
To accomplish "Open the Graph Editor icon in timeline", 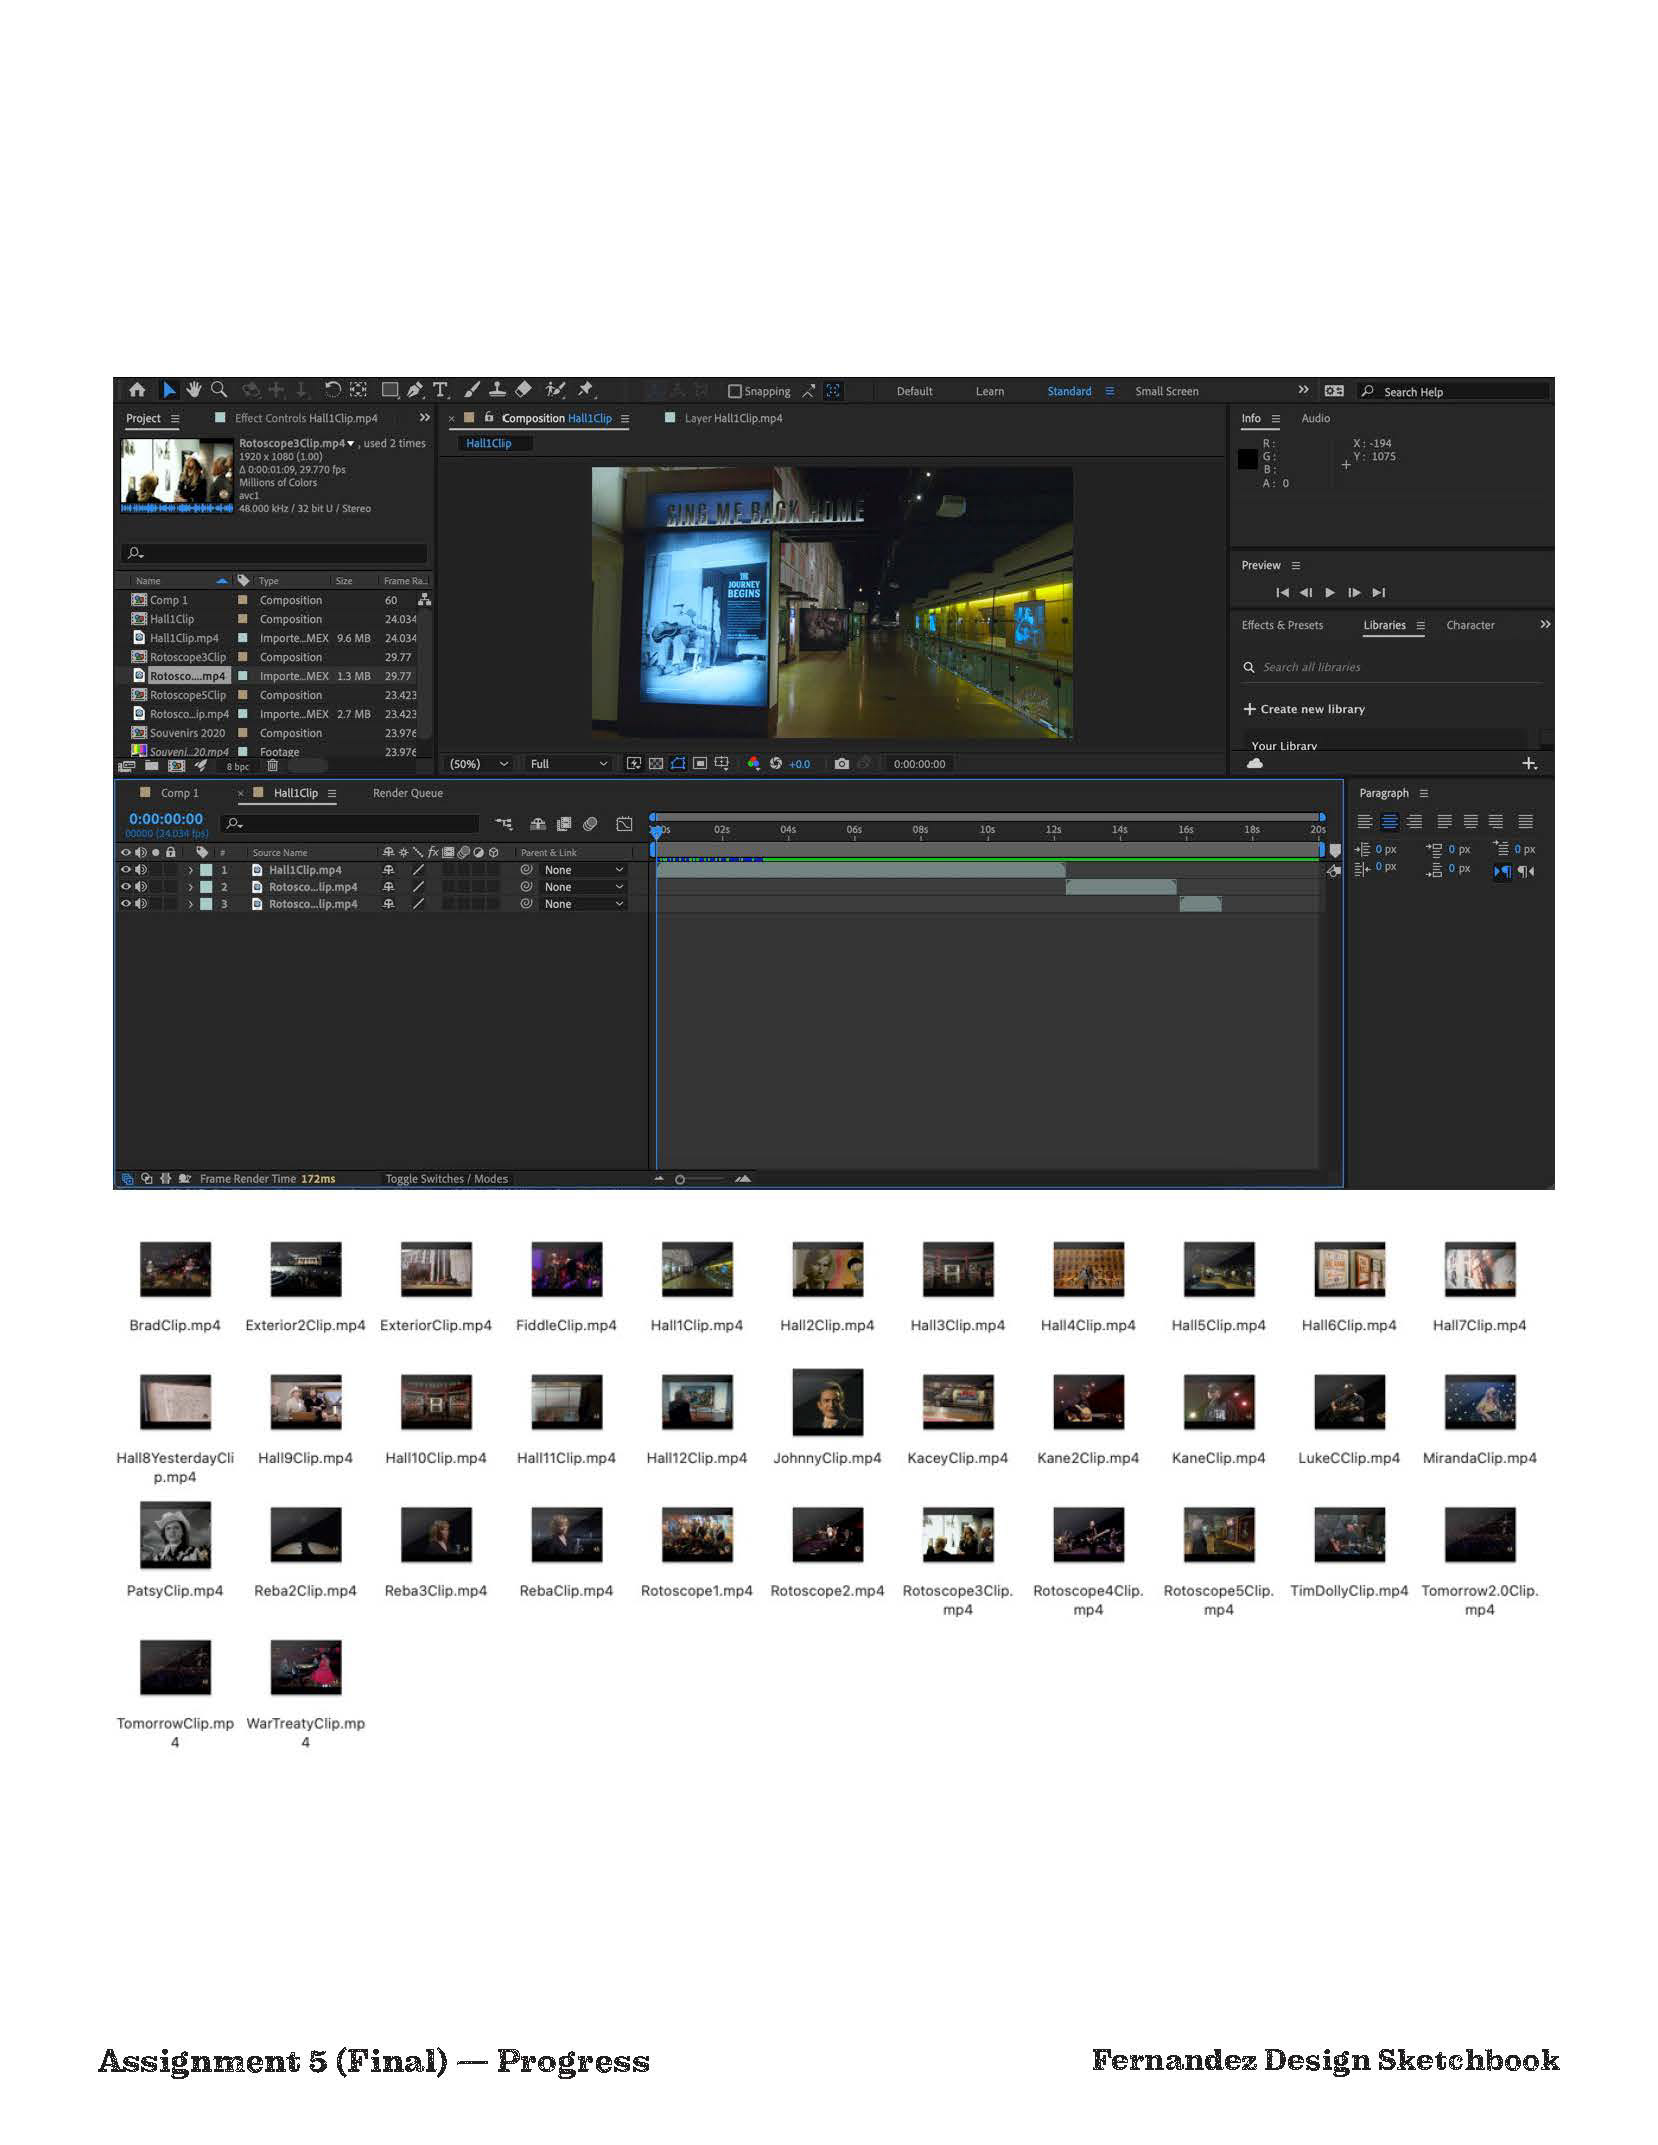I will pos(624,824).
